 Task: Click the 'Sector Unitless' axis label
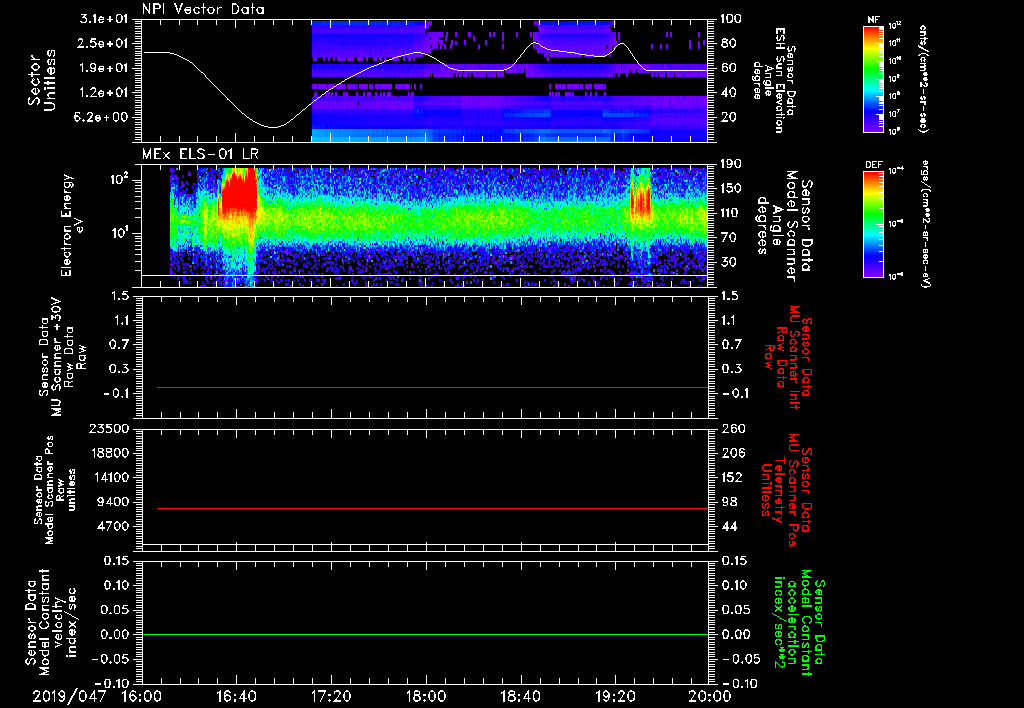pyautogui.click(x=42, y=80)
